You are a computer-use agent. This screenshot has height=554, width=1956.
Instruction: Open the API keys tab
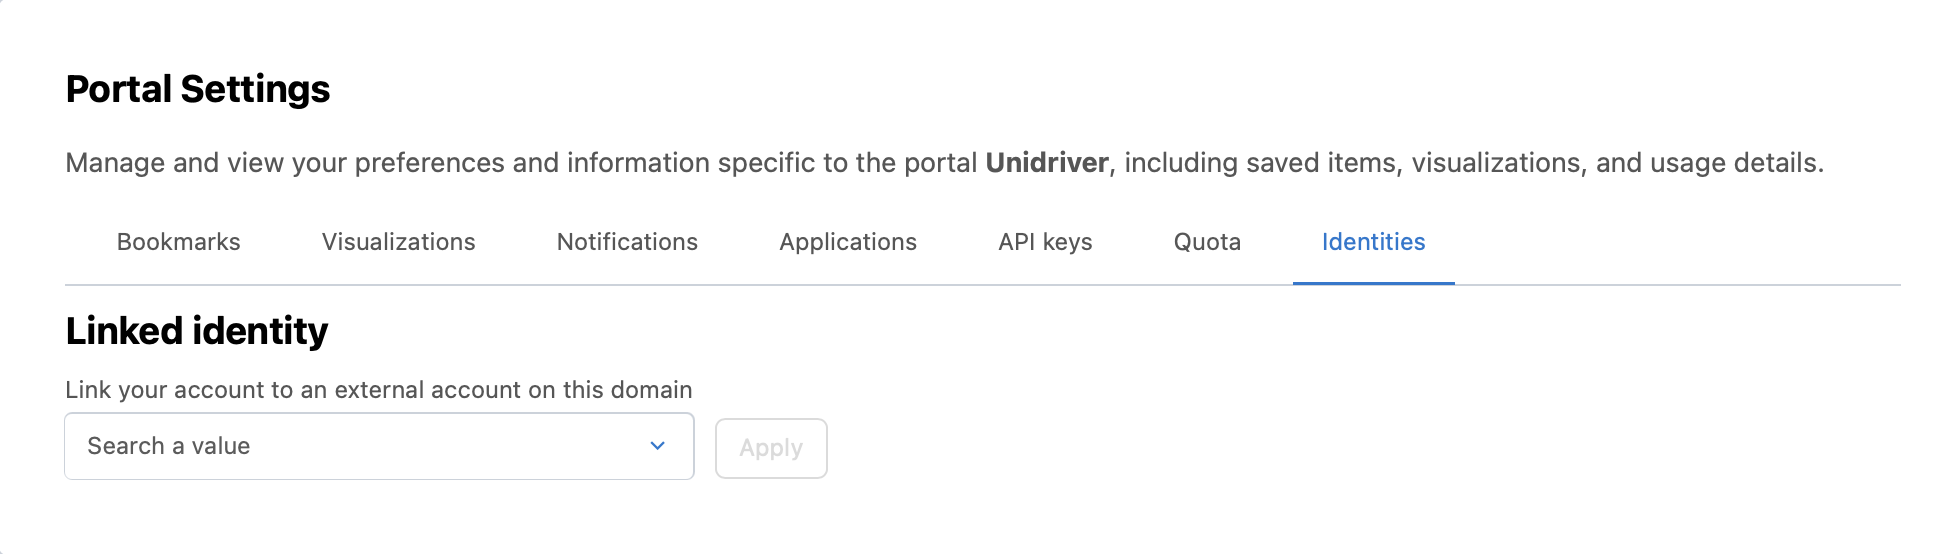coord(1045,242)
